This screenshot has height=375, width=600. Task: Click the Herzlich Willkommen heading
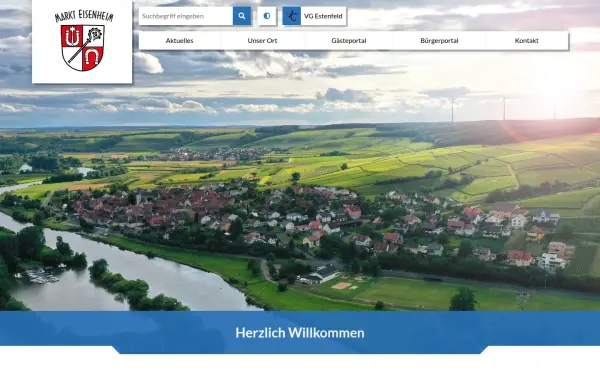300,333
